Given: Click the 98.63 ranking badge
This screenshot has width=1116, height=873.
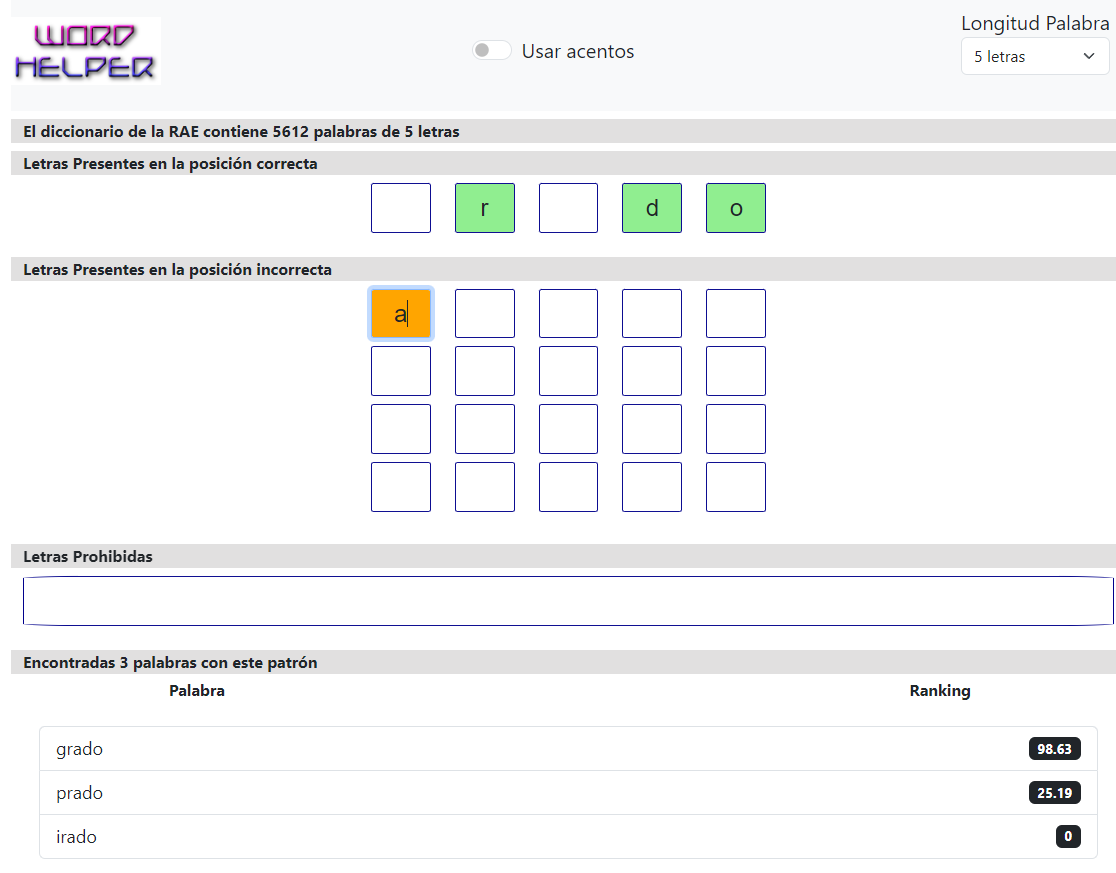Looking at the screenshot, I should [1055, 749].
